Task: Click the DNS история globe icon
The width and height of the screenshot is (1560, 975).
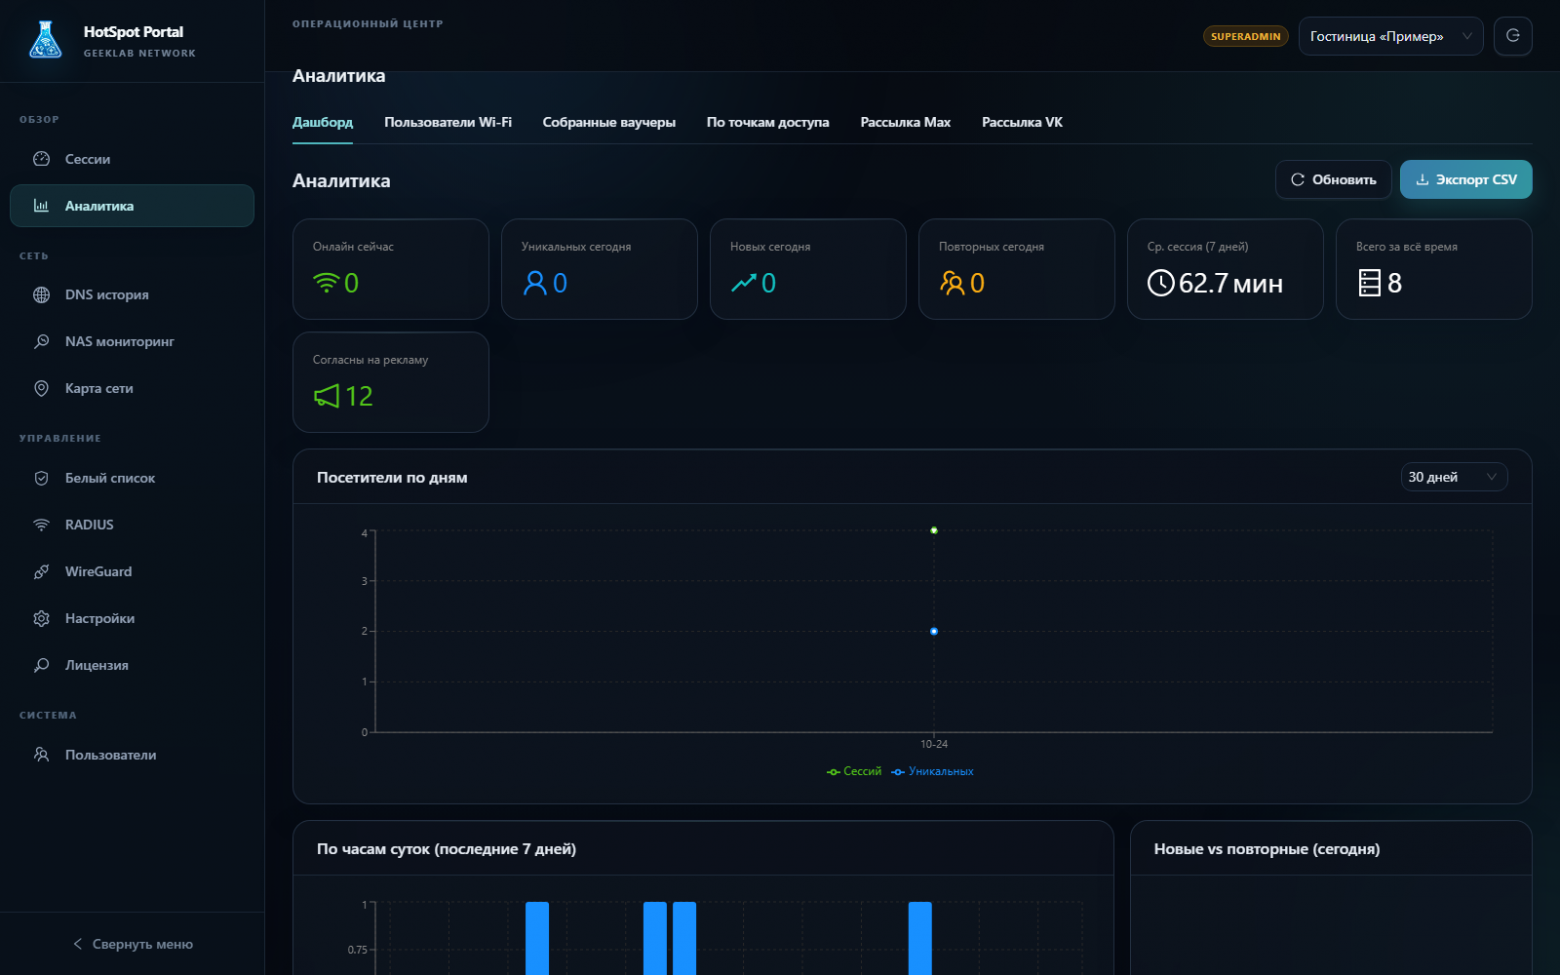Action: coord(41,295)
